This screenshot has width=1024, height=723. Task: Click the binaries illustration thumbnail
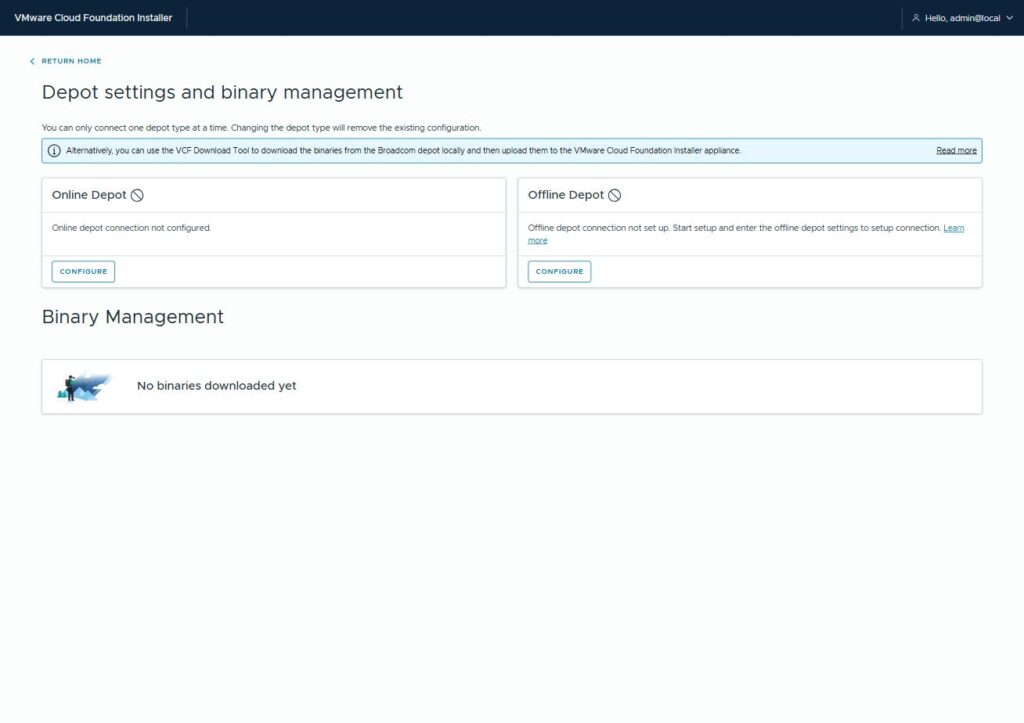[85, 387]
